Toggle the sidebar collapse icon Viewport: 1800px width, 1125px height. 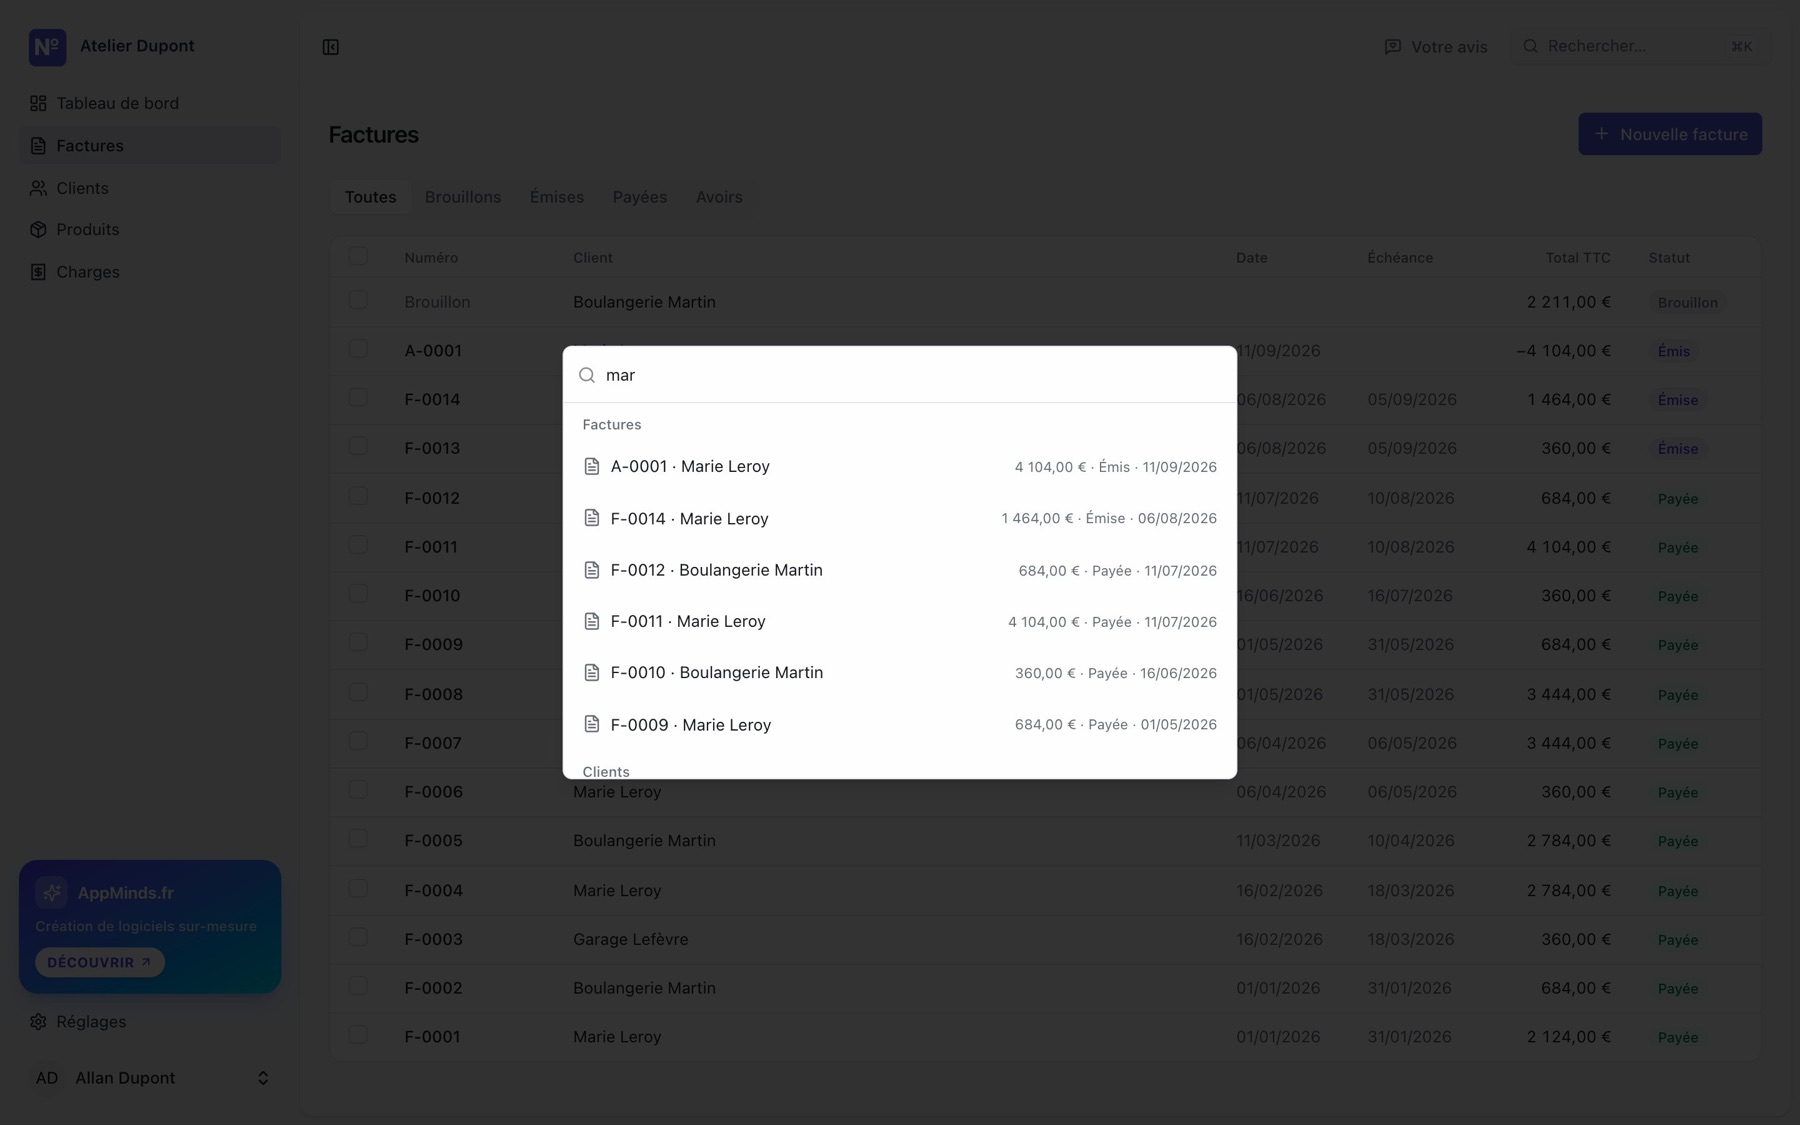331,47
